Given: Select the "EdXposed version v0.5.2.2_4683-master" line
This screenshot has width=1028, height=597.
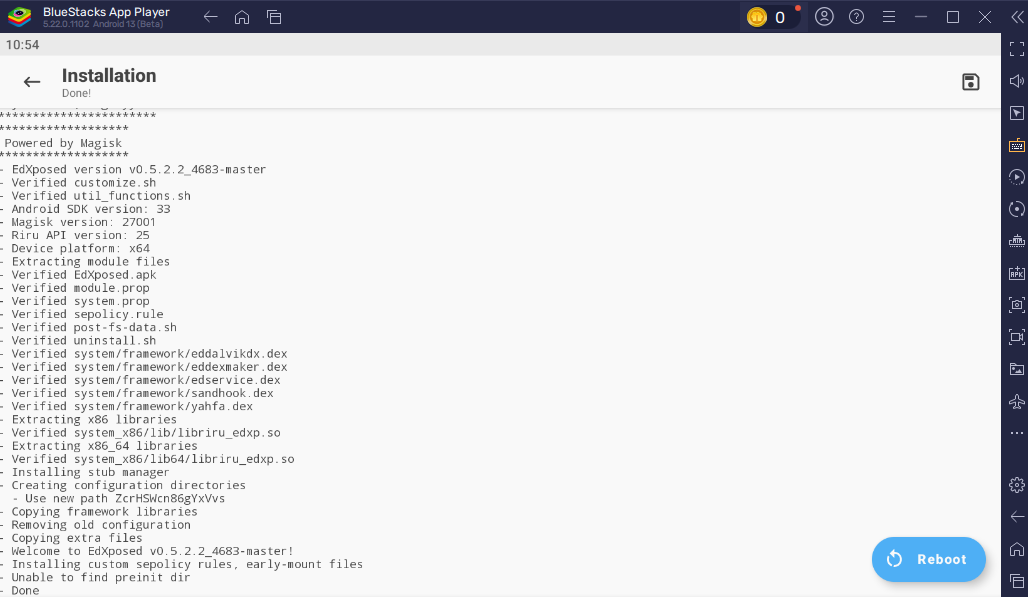Looking at the screenshot, I should coord(133,169).
